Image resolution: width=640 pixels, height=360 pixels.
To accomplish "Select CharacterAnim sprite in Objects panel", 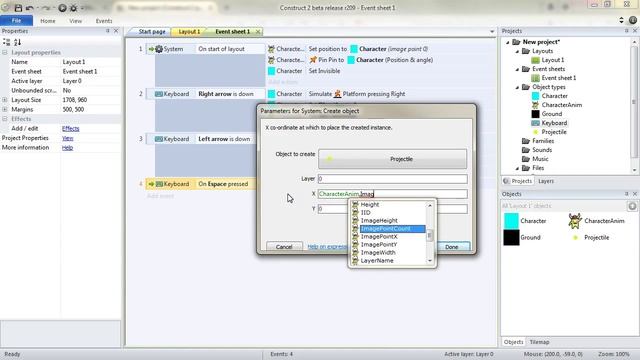I will point(575,221).
